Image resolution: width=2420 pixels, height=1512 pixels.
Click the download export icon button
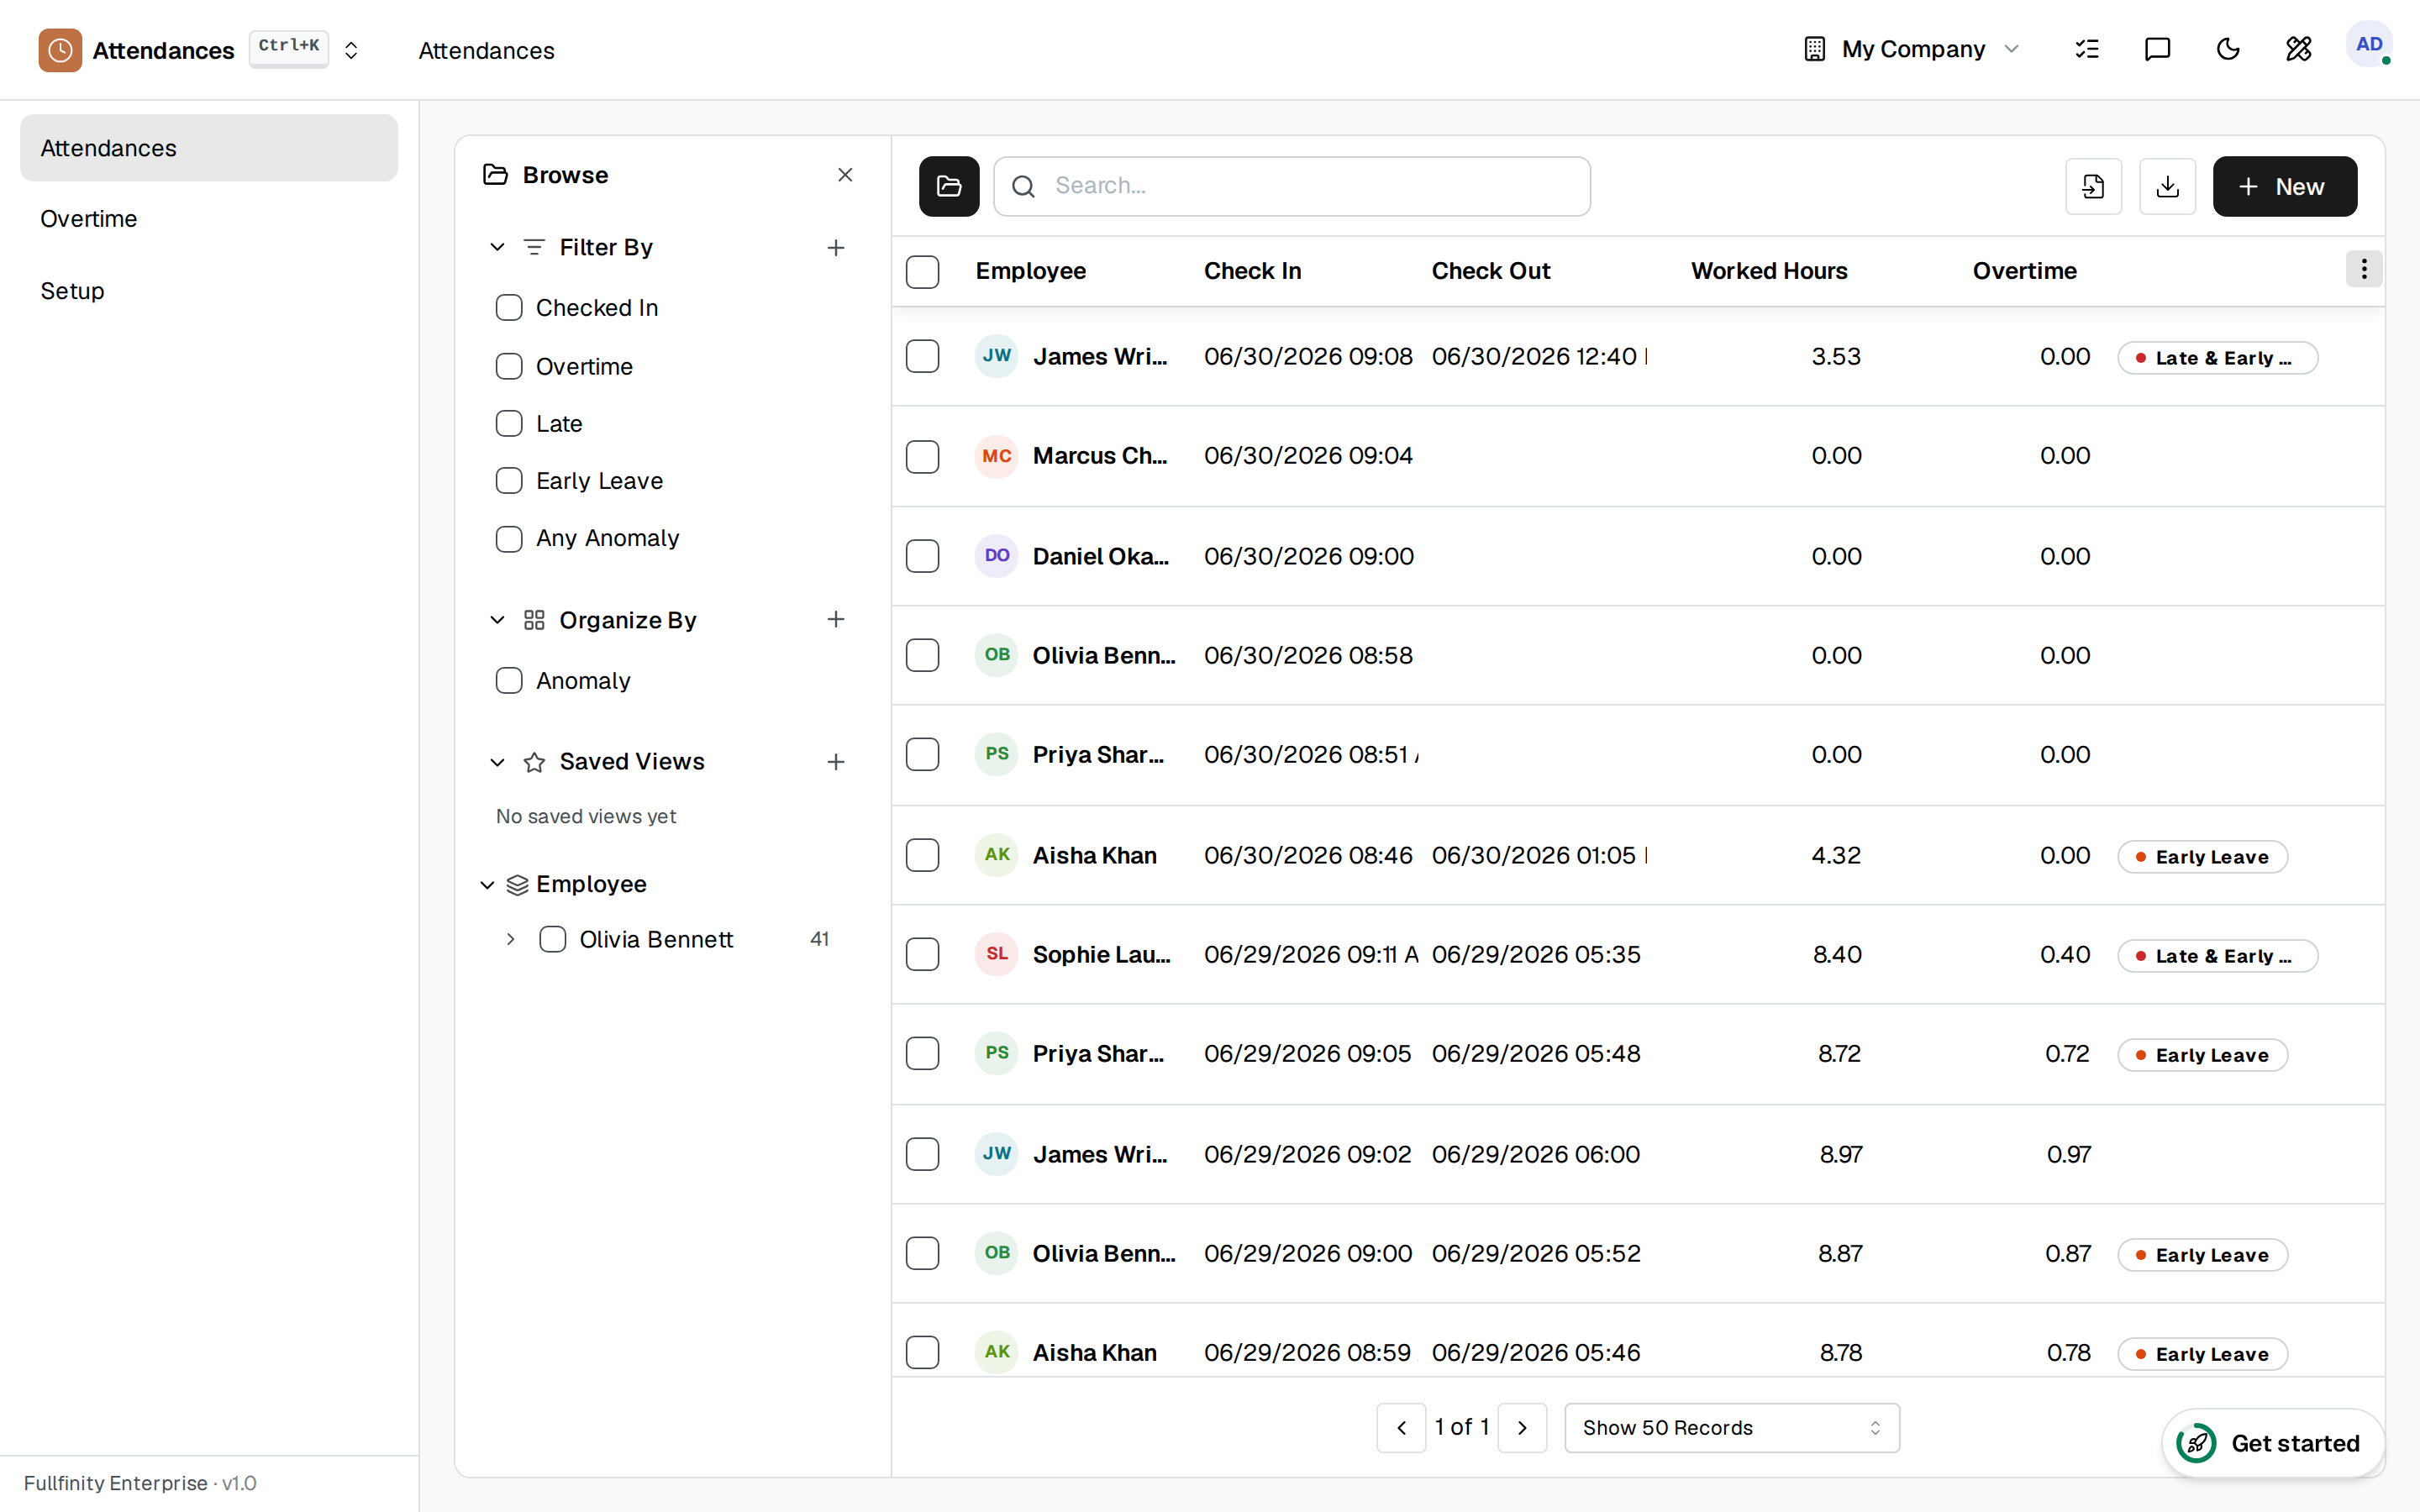tap(2167, 186)
